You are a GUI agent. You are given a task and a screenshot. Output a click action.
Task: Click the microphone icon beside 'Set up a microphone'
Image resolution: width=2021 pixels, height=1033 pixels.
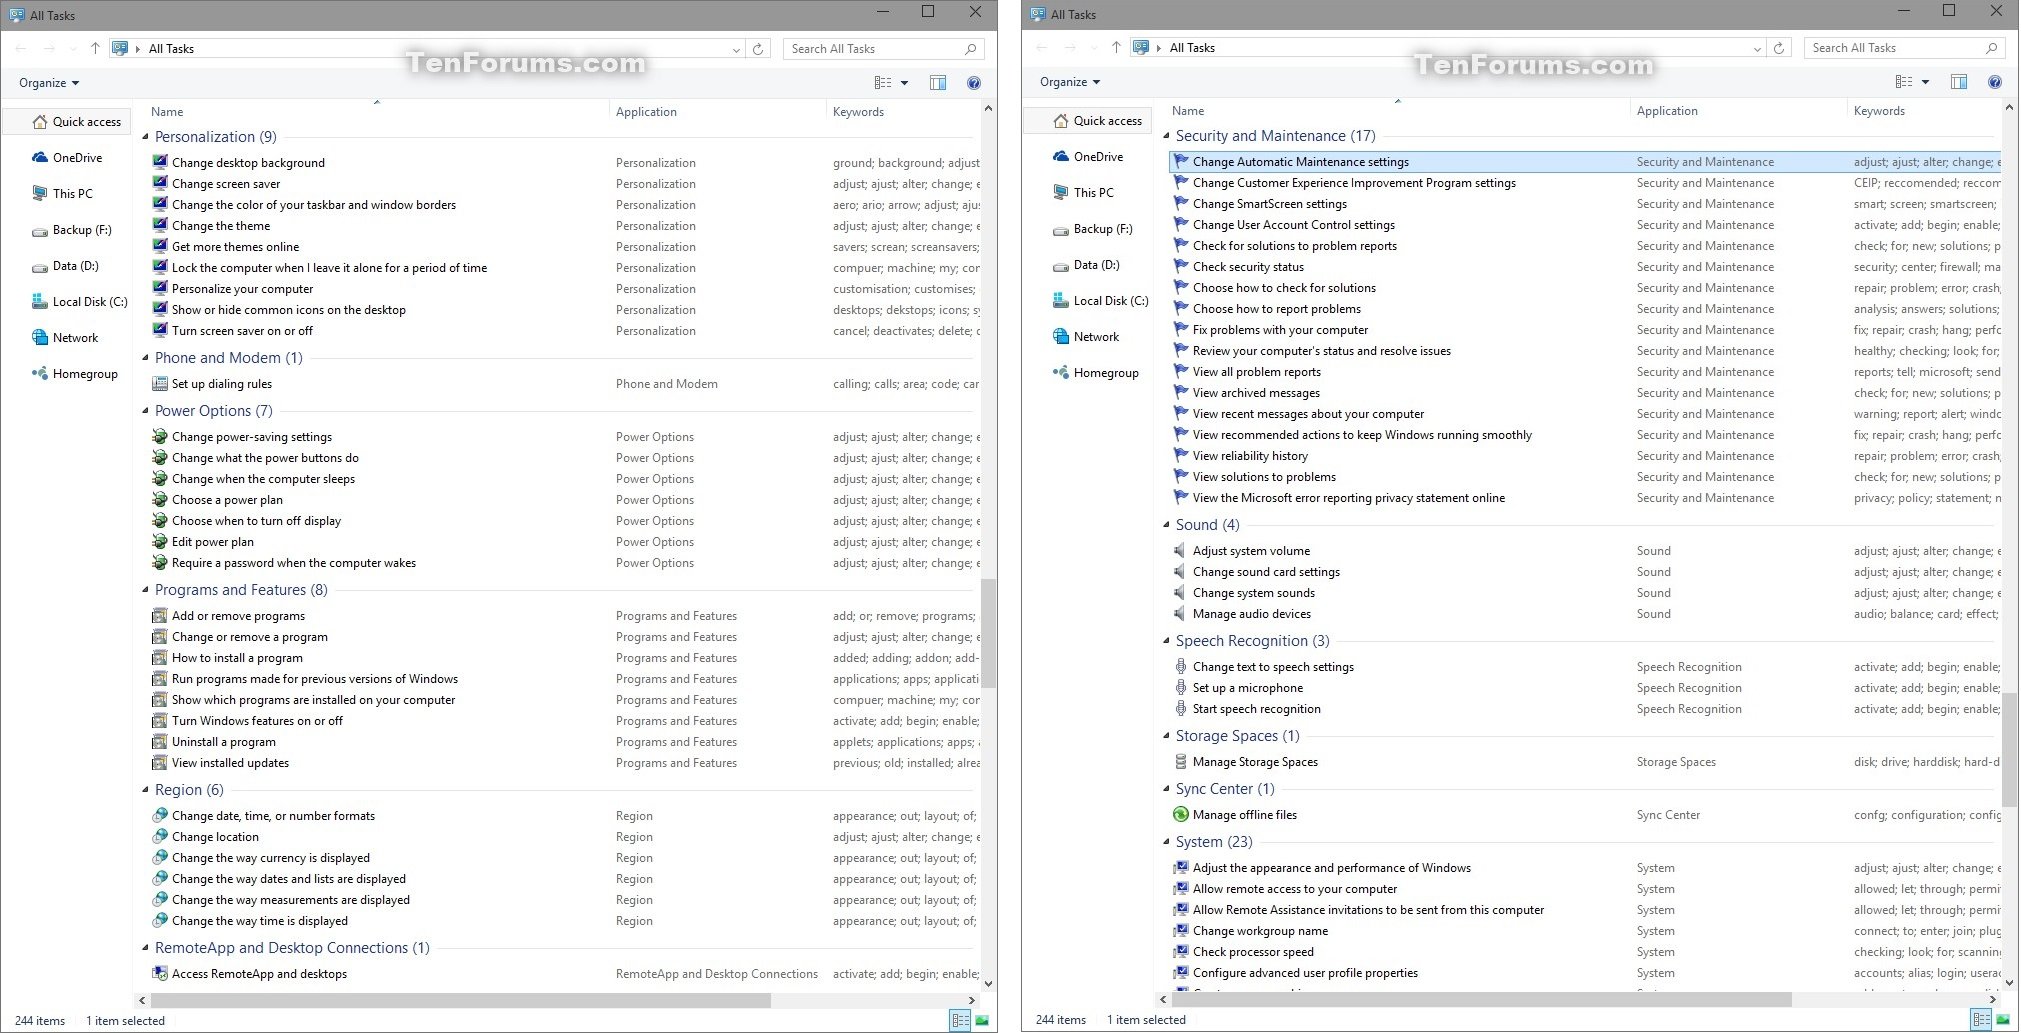pos(1181,687)
